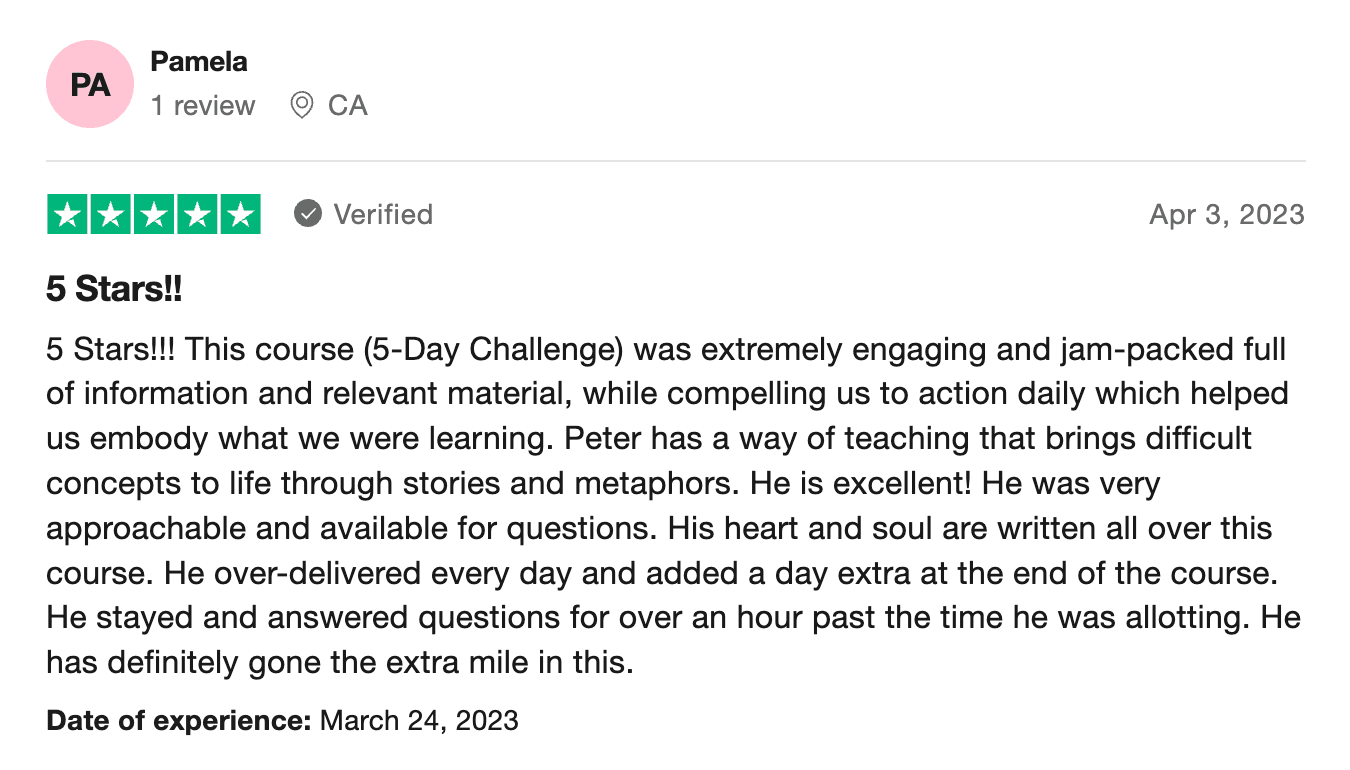Viewport: 1350px width, 770px height.
Task: Click the fourth green rating star
Action: (197, 215)
